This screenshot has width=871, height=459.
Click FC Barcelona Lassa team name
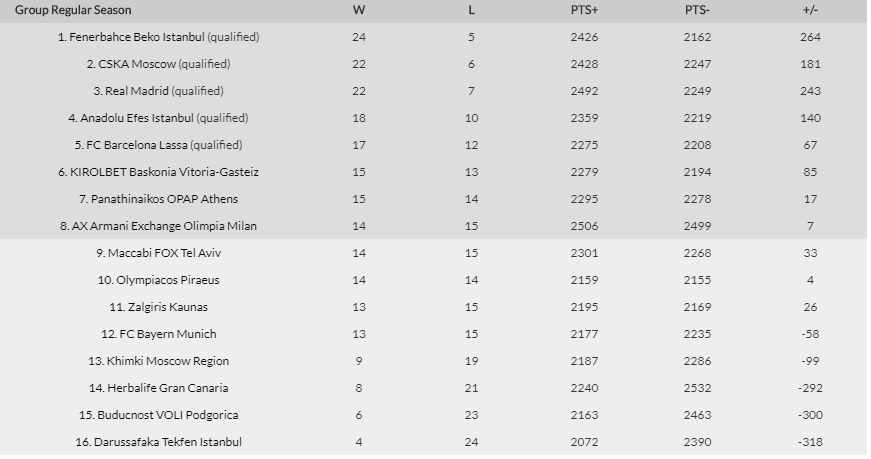137,145
